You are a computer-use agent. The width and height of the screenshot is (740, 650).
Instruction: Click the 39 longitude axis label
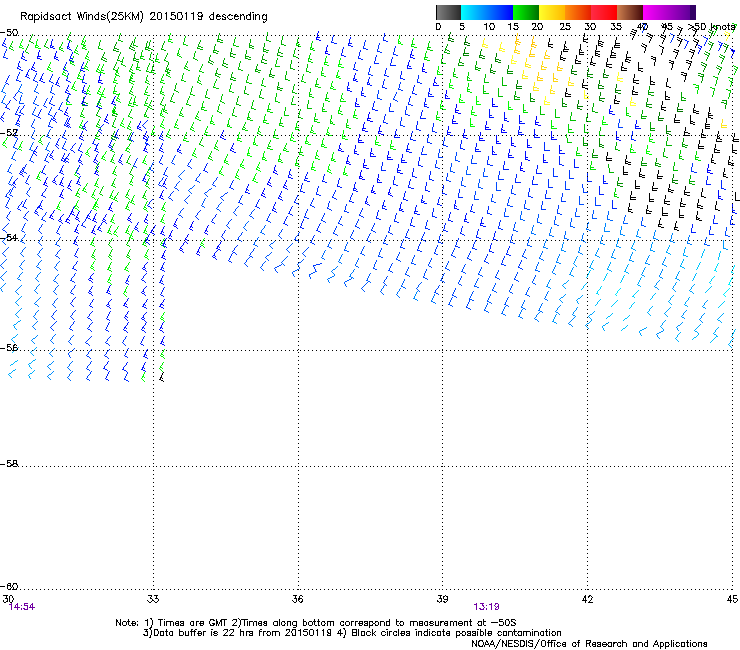pyautogui.click(x=442, y=599)
